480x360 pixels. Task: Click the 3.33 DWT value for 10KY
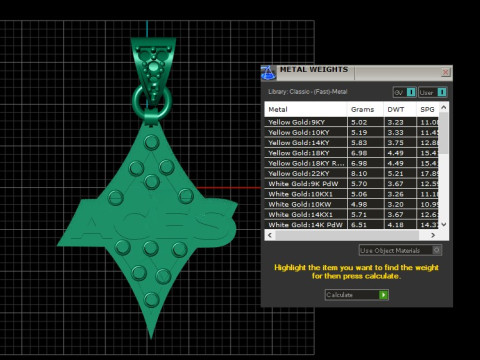[395, 132]
